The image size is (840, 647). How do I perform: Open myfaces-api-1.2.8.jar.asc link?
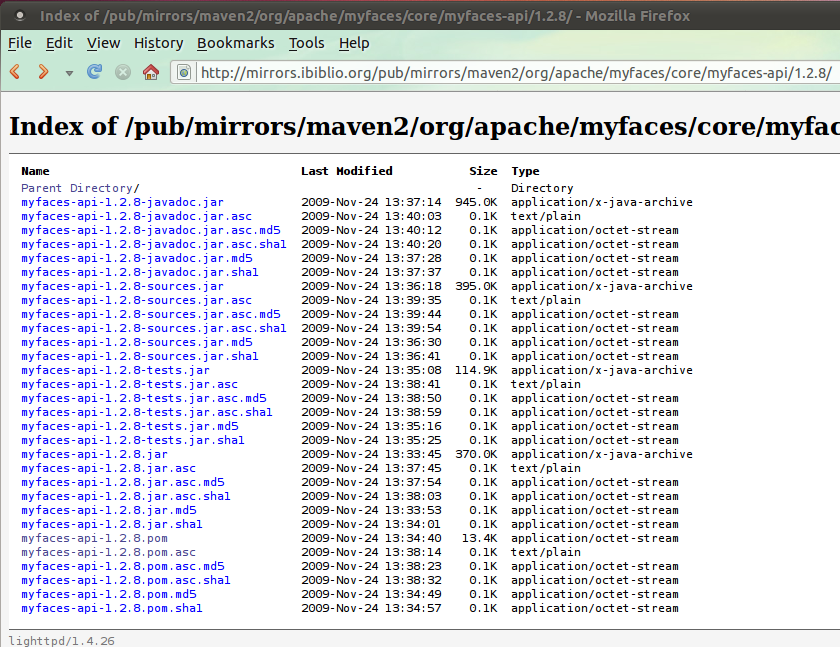pyautogui.click(x=108, y=468)
